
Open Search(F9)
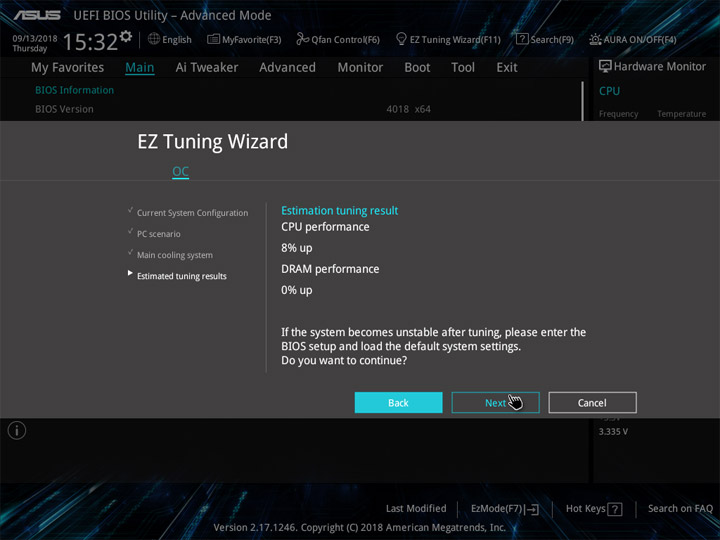(545, 39)
